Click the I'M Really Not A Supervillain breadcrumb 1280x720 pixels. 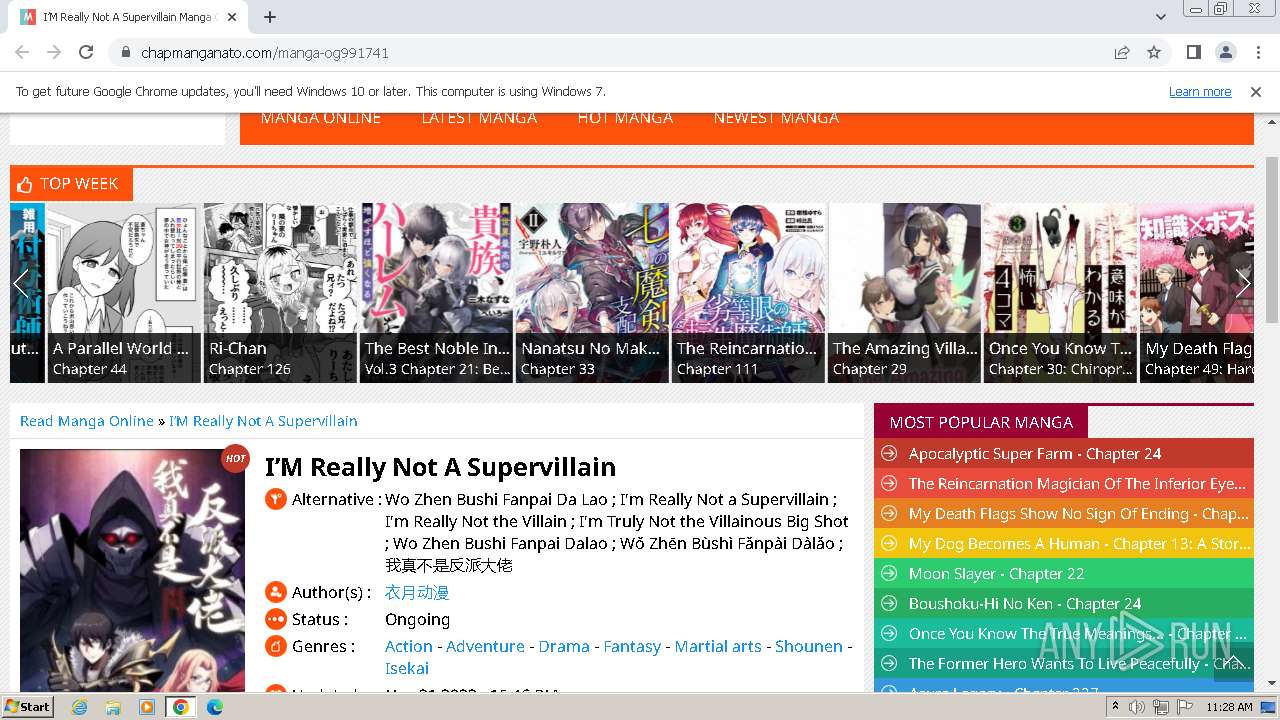coord(263,421)
